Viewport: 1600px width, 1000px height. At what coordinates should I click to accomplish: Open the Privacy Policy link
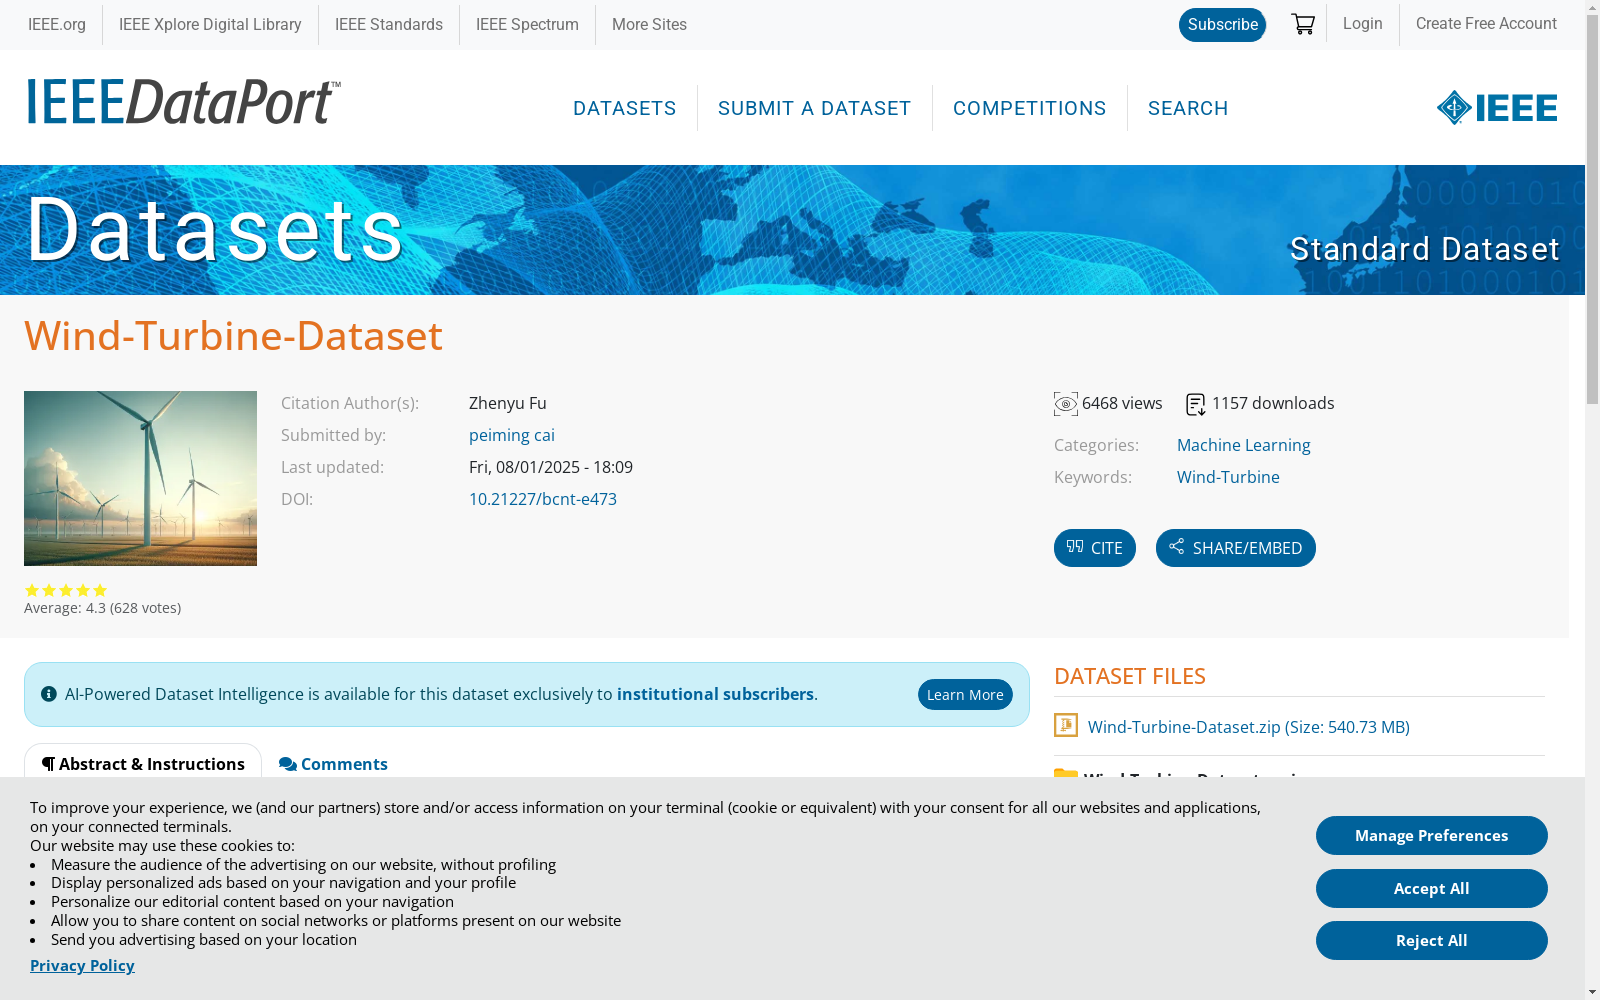(x=82, y=965)
